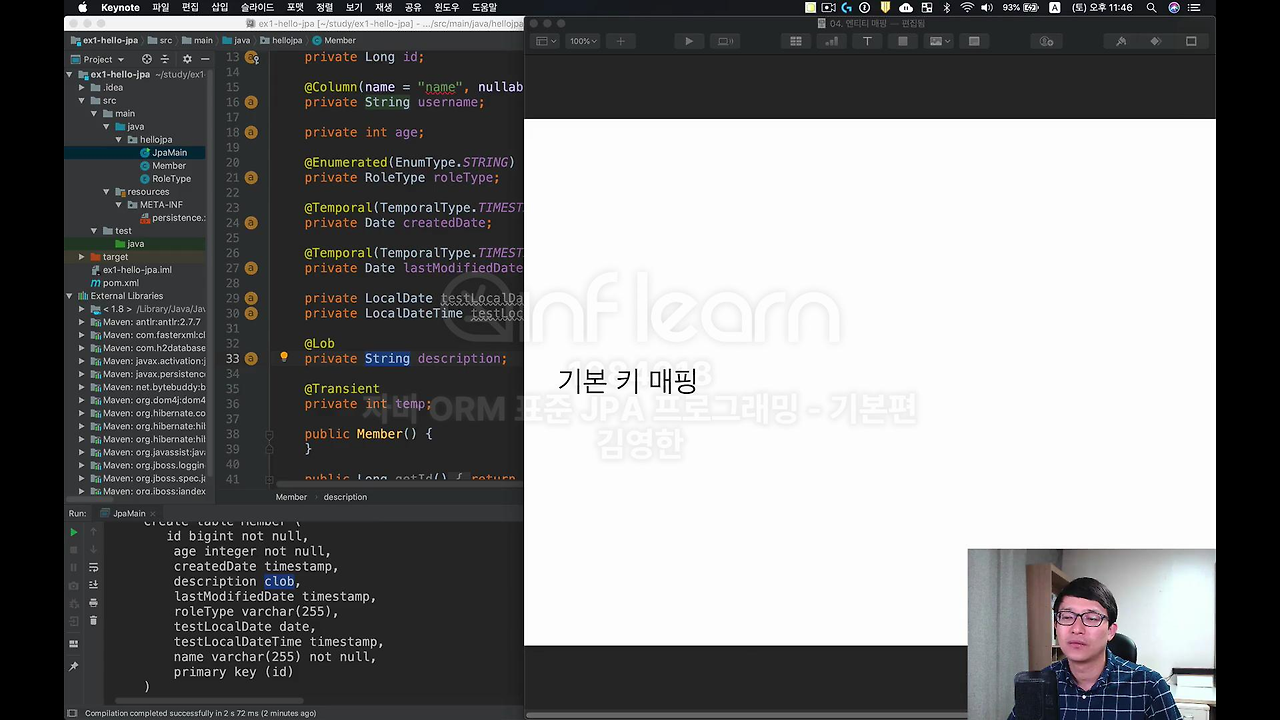1280x720 pixels.
Task: Open macOS Spotlight search icon
Action: (1151, 7)
